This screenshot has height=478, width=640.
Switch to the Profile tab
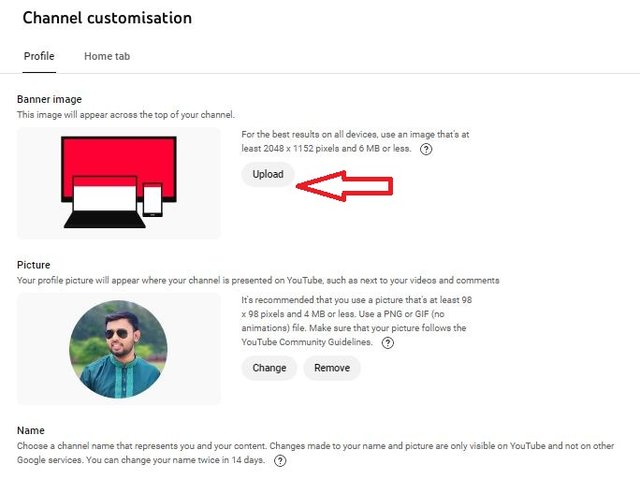click(39, 56)
